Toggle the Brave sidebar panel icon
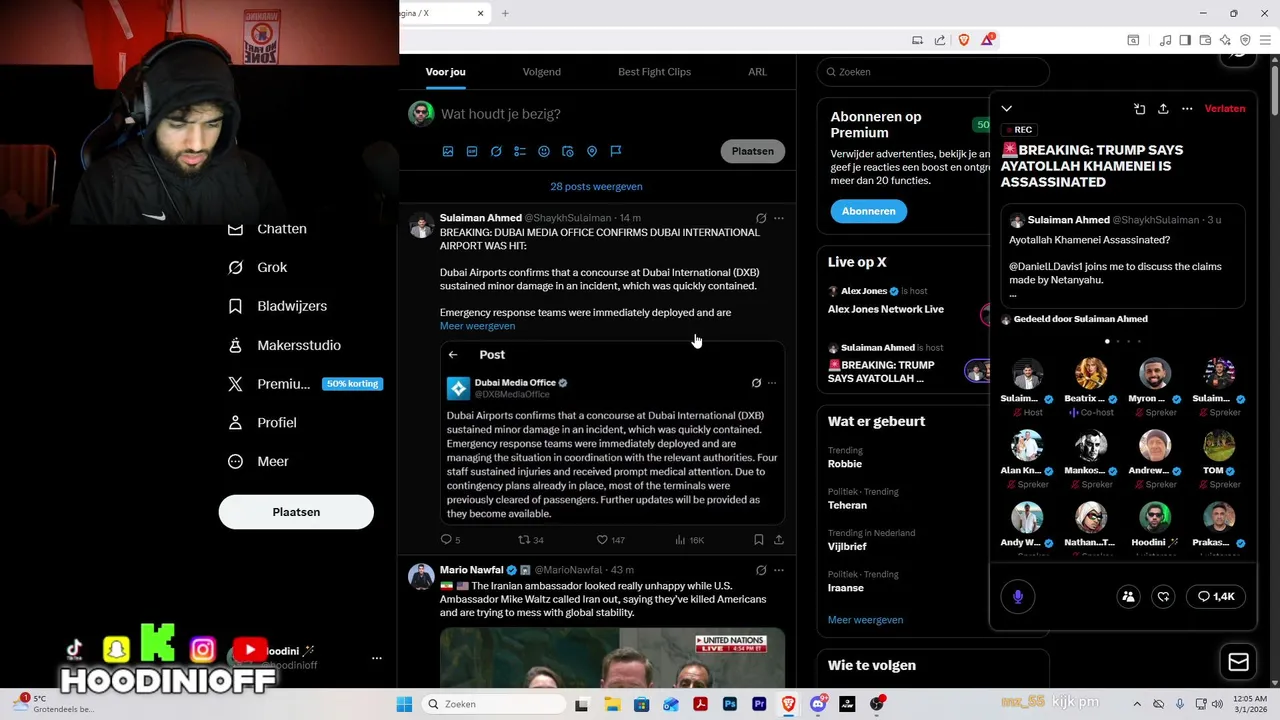The image size is (1280, 720). click(1185, 40)
